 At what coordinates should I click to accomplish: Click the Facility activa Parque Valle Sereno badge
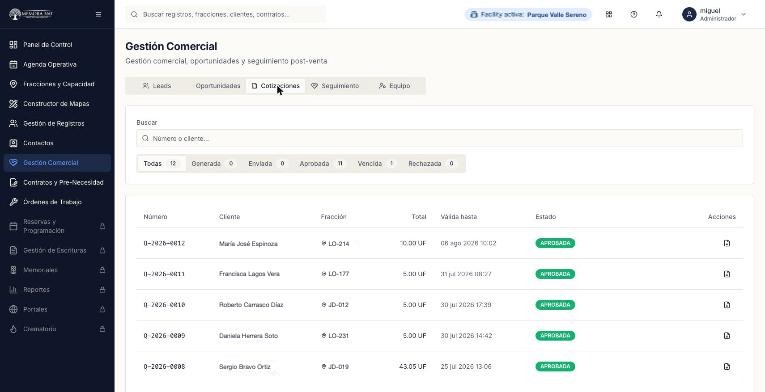click(528, 15)
